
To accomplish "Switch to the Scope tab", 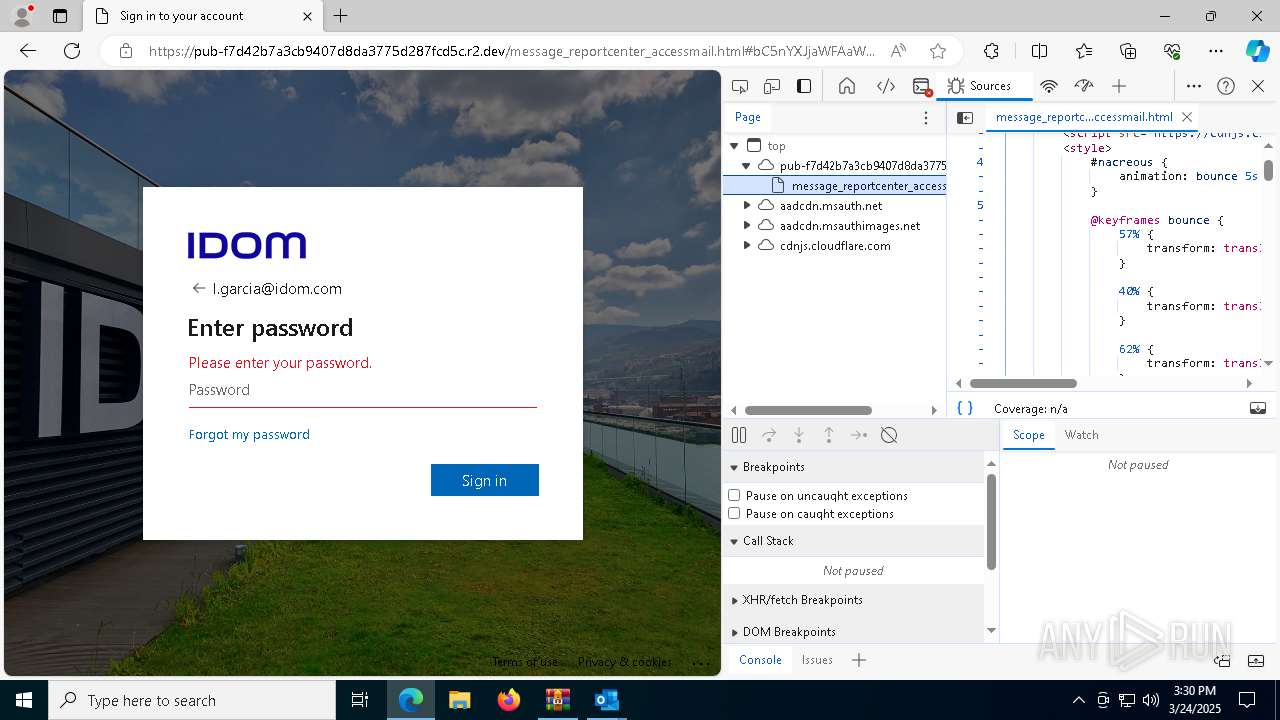I will click(1028, 435).
